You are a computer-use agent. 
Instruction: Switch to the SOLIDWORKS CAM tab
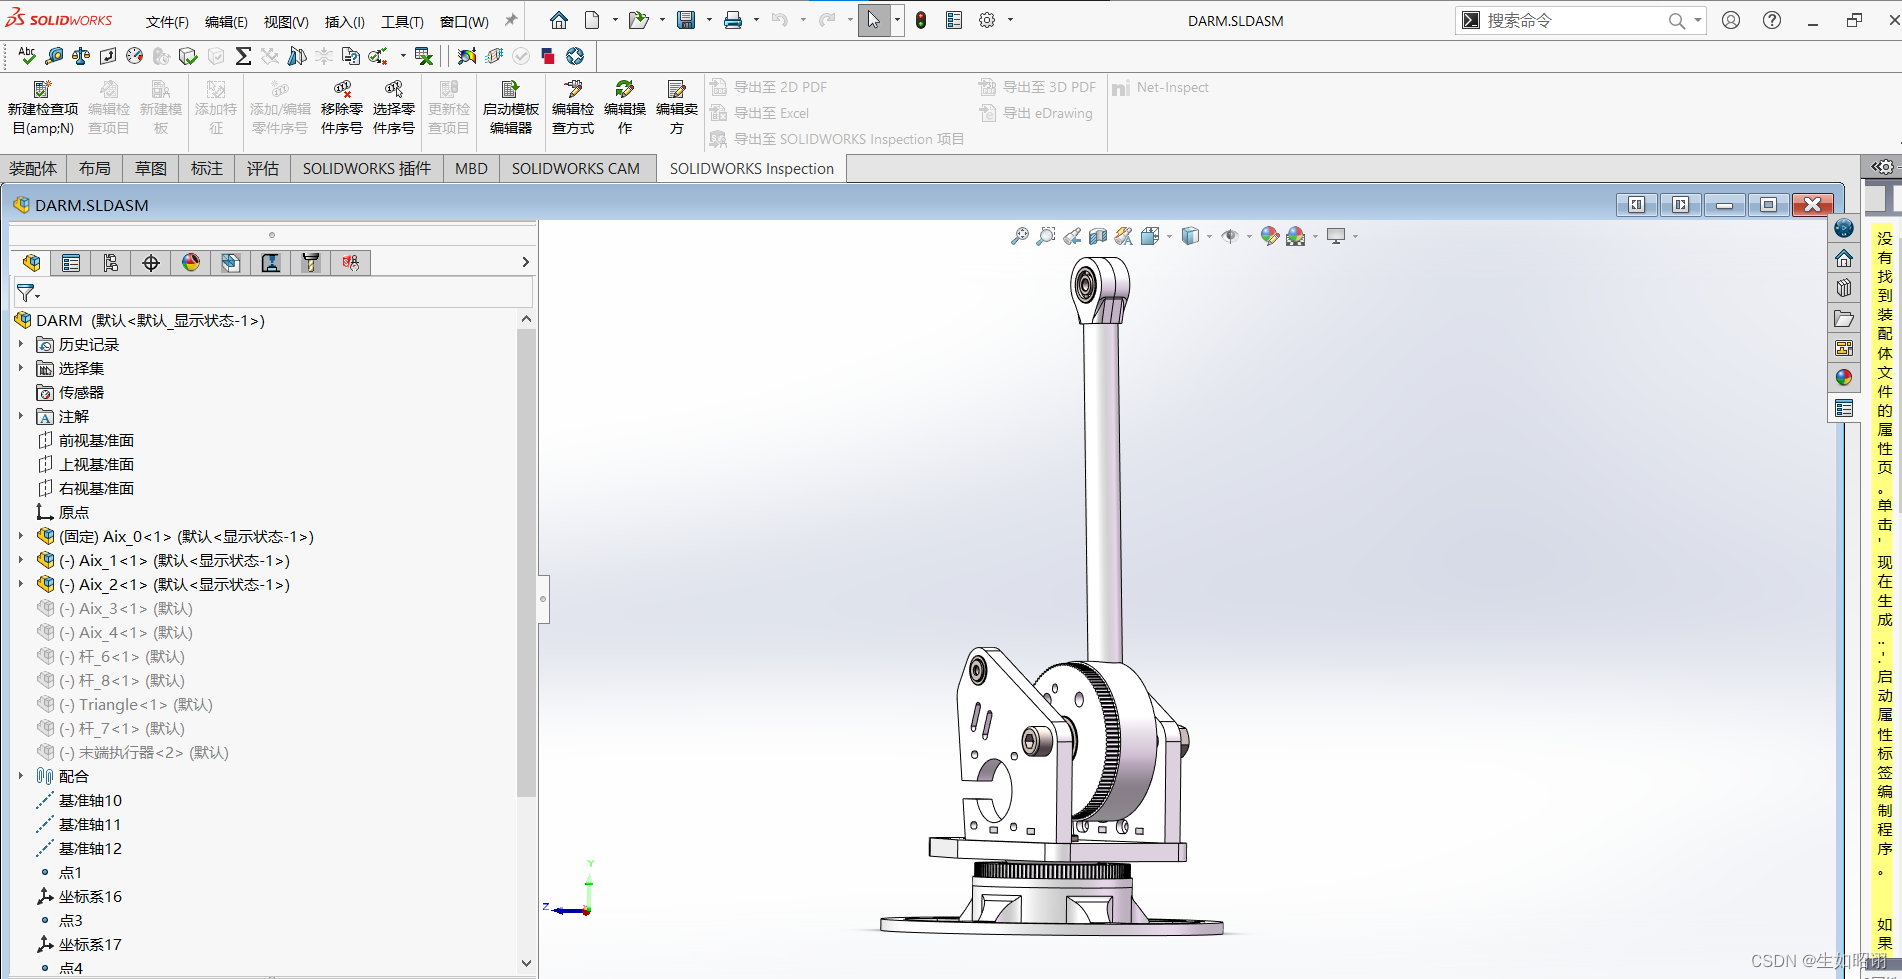click(576, 168)
